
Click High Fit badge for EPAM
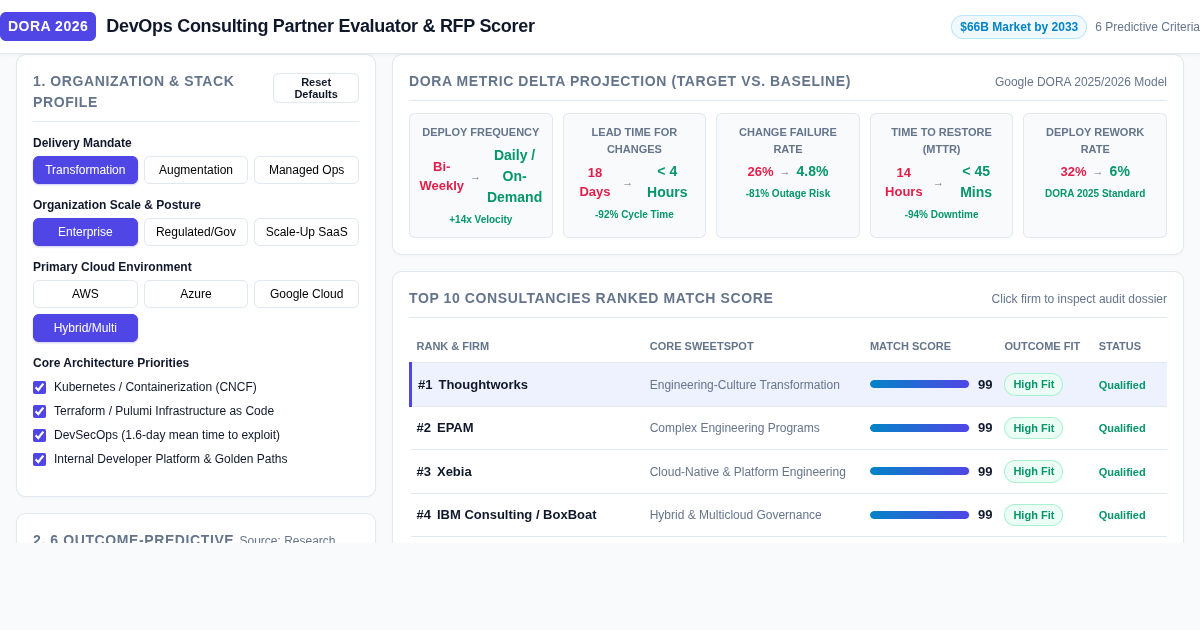click(x=1033, y=428)
